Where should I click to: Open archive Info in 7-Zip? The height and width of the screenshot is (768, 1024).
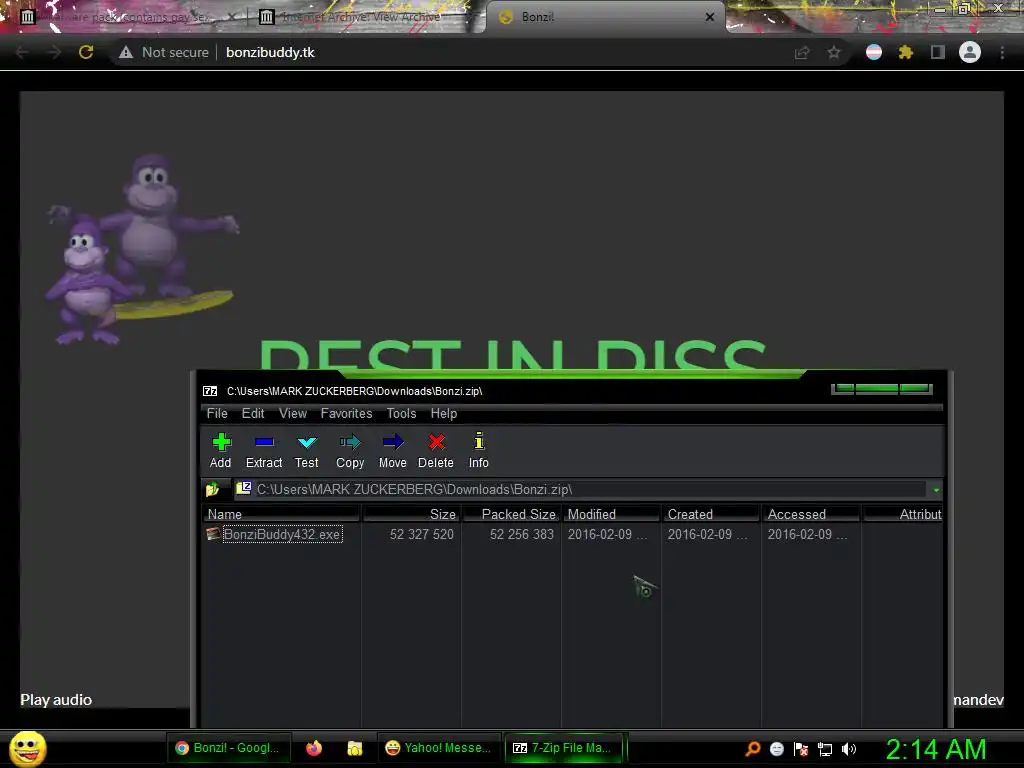click(479, 450)
